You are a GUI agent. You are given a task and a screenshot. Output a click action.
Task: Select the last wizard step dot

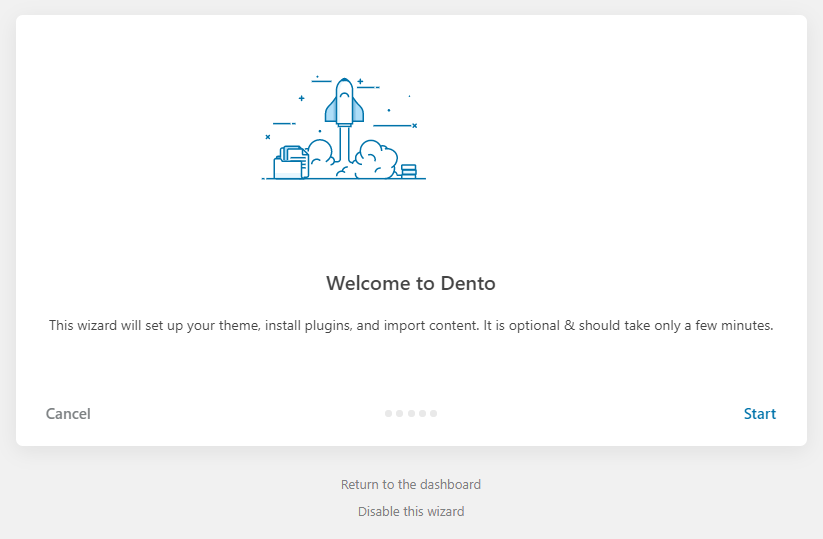coord(433,413)
